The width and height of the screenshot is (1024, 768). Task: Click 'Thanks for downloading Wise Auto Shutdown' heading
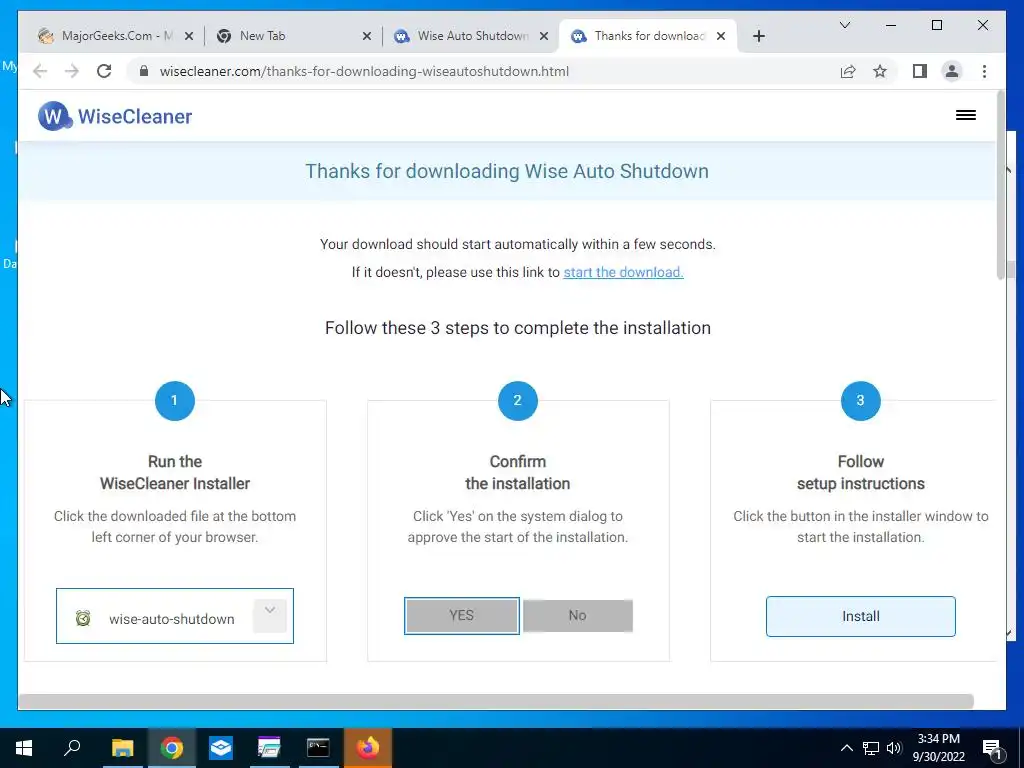tap(507, 171)
